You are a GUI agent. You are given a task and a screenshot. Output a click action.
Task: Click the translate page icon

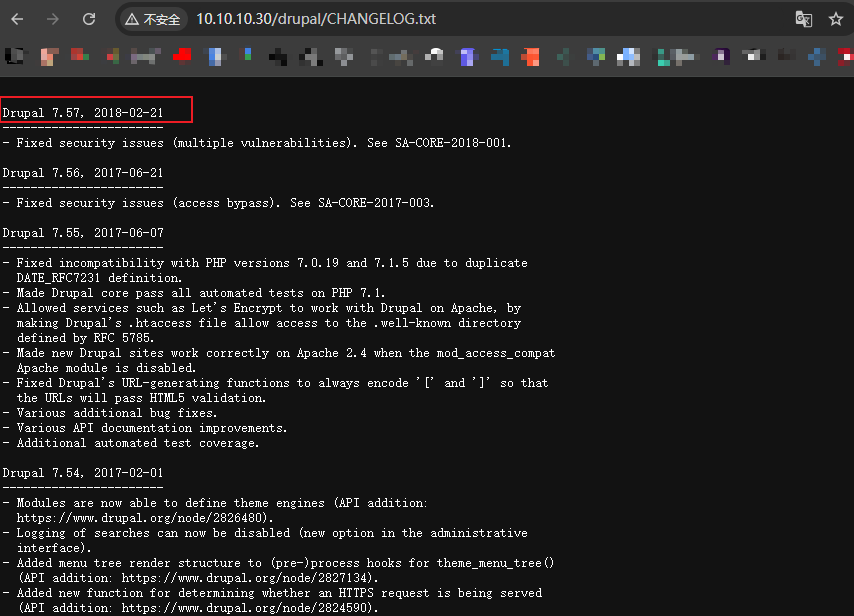(803, 20)
